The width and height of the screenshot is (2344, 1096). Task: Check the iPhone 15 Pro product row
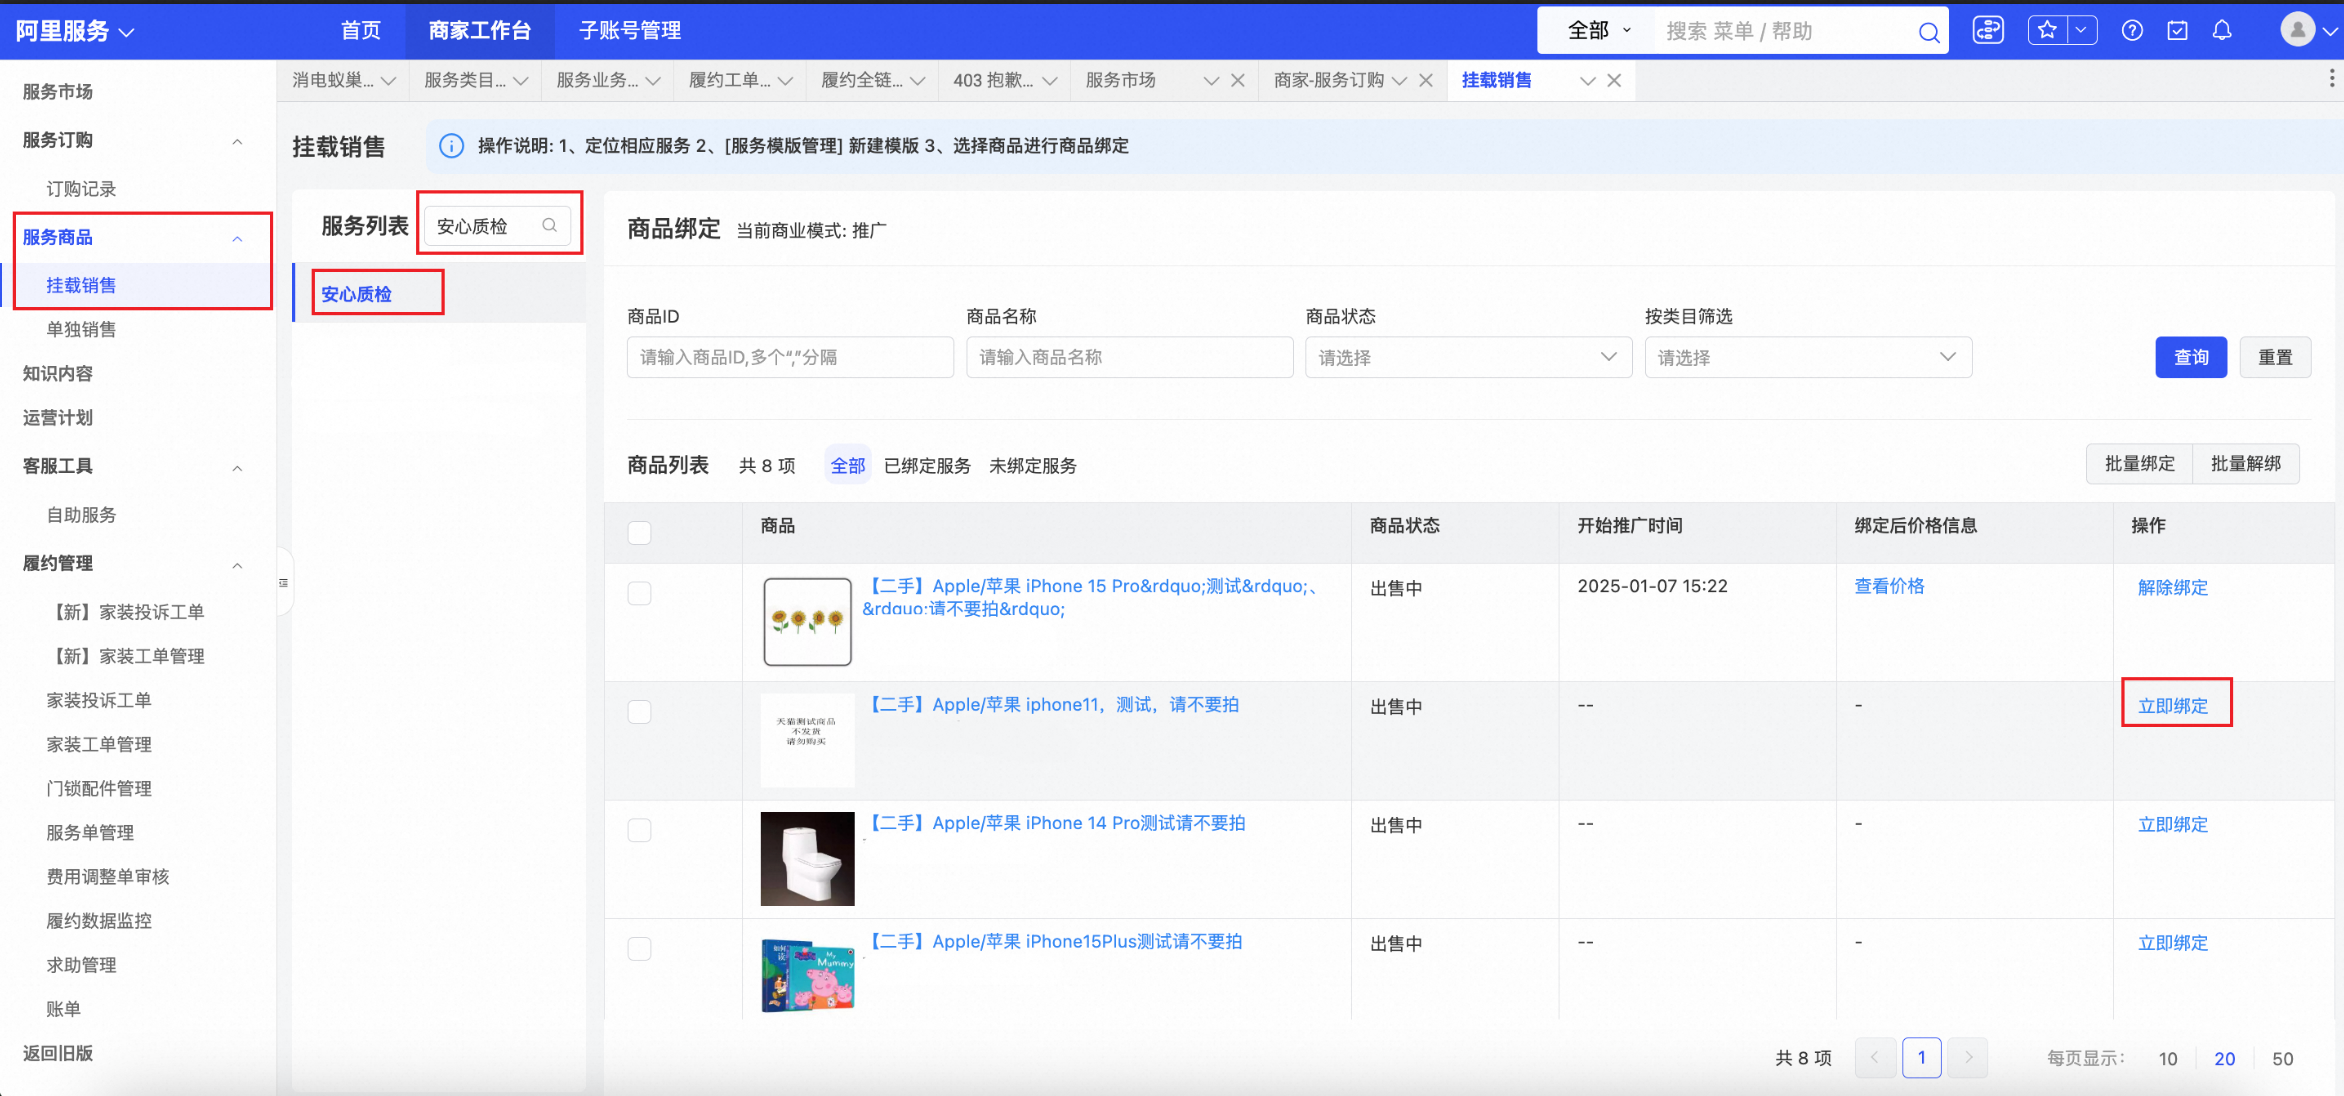click(x=639, y=593)
